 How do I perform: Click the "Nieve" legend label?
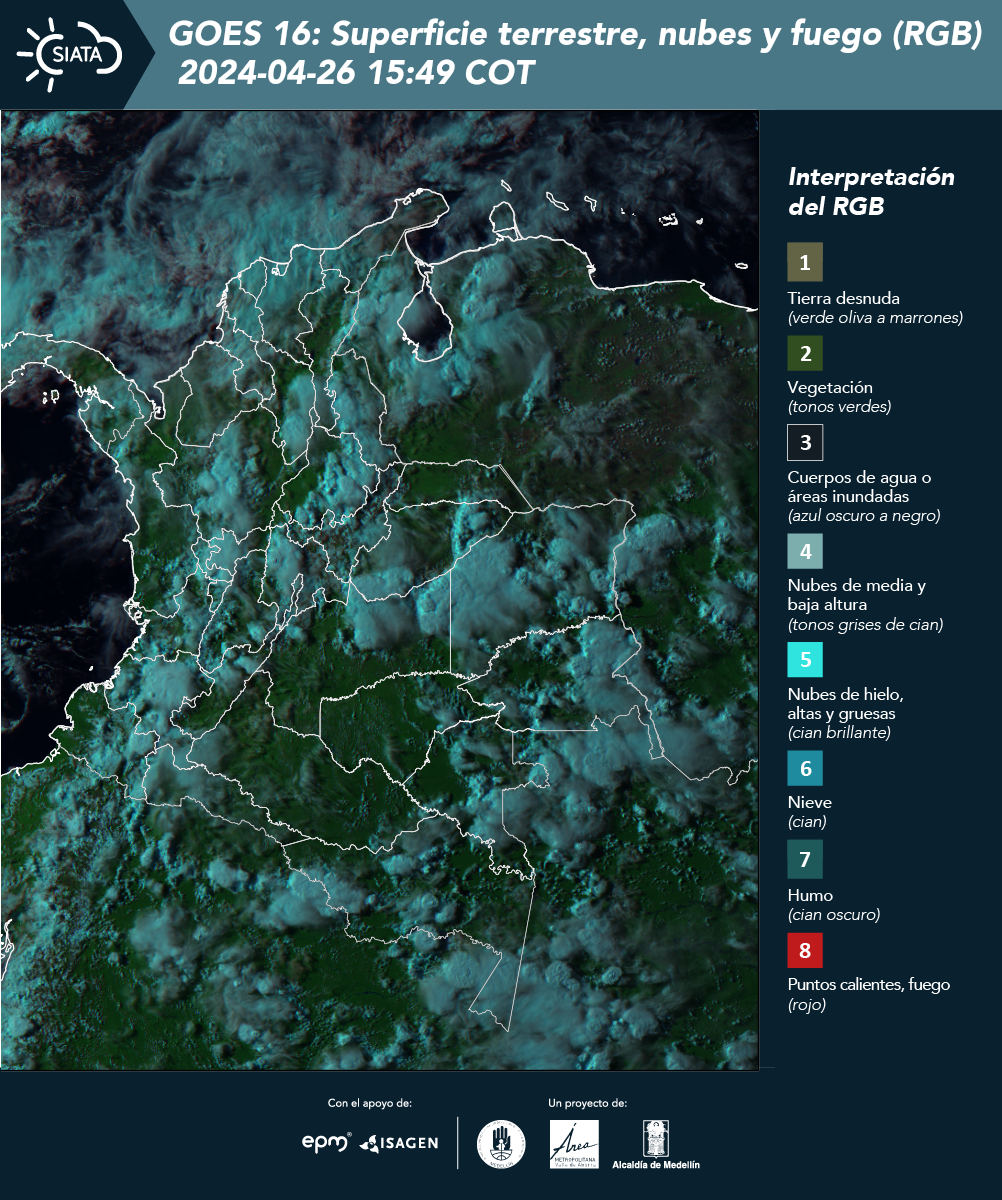[810, 802]
